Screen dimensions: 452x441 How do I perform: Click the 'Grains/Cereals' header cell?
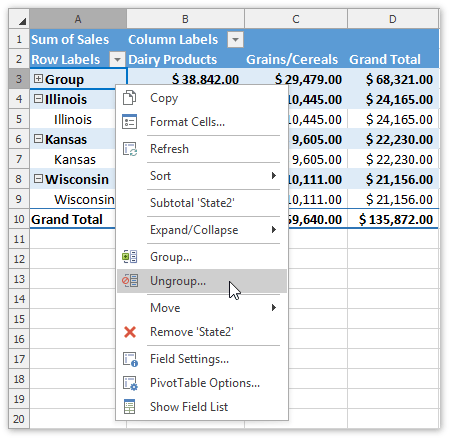coord(296,60)
